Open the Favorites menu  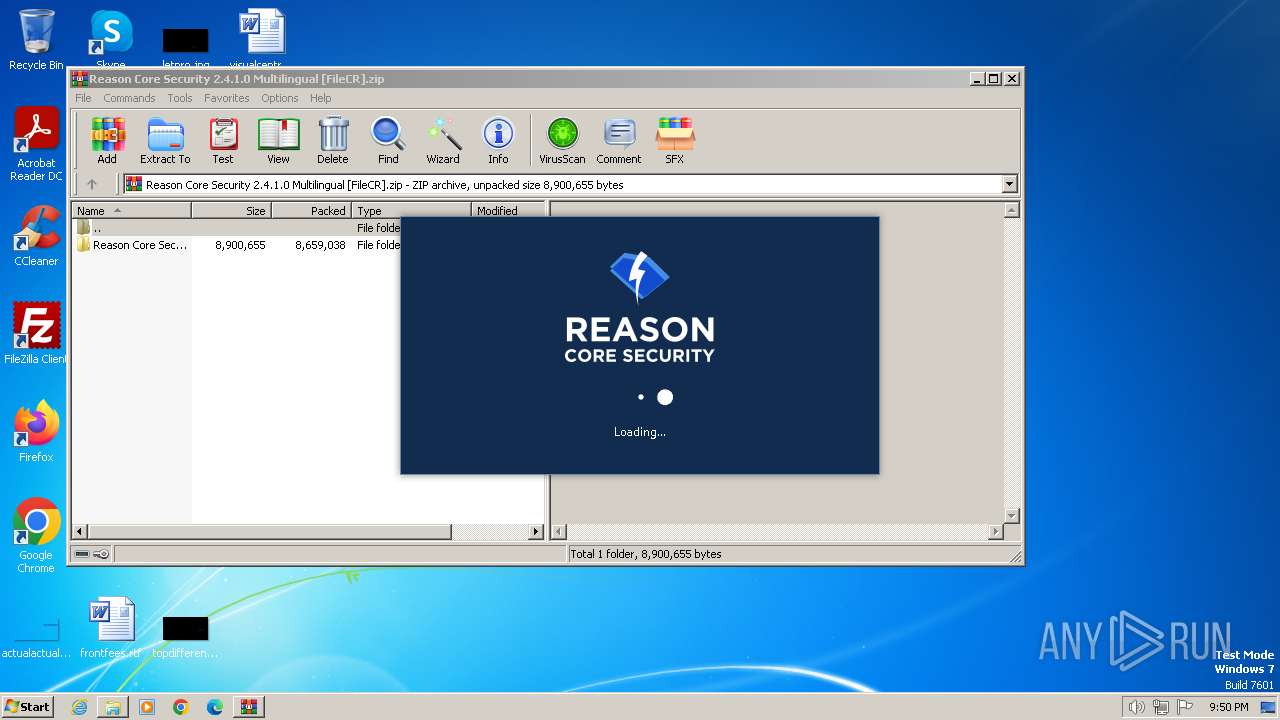[x=227, y=98]
